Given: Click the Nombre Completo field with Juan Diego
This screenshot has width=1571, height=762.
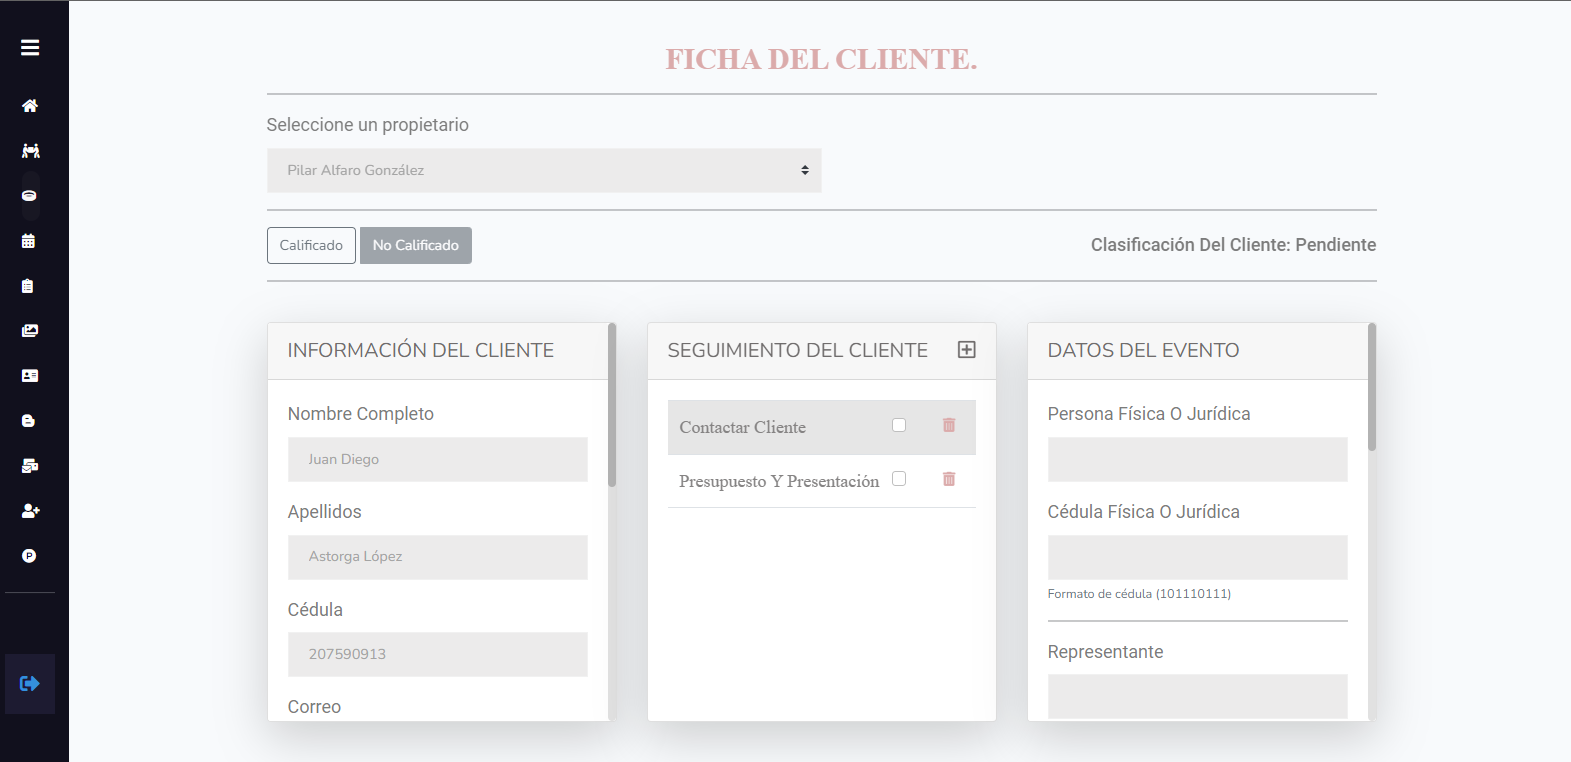Looking at the screenshot, I should pos(438,460).
